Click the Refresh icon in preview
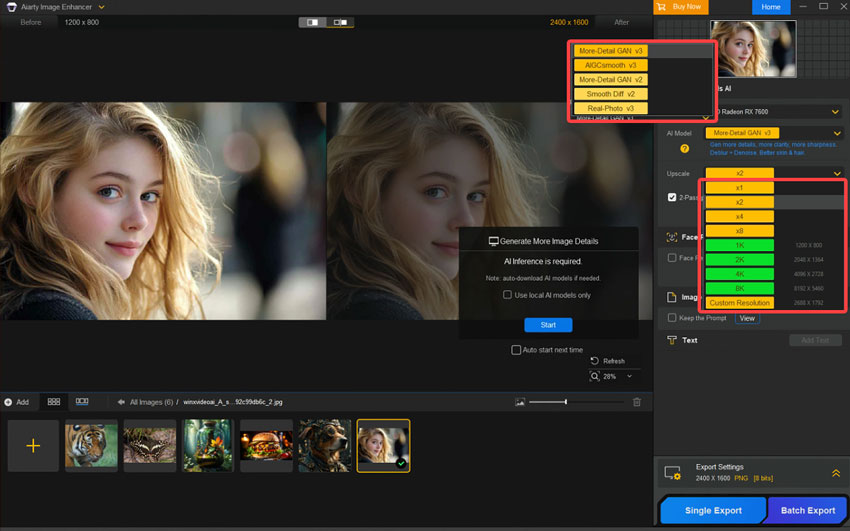The image size is (850, 531). tap(595, 361)
